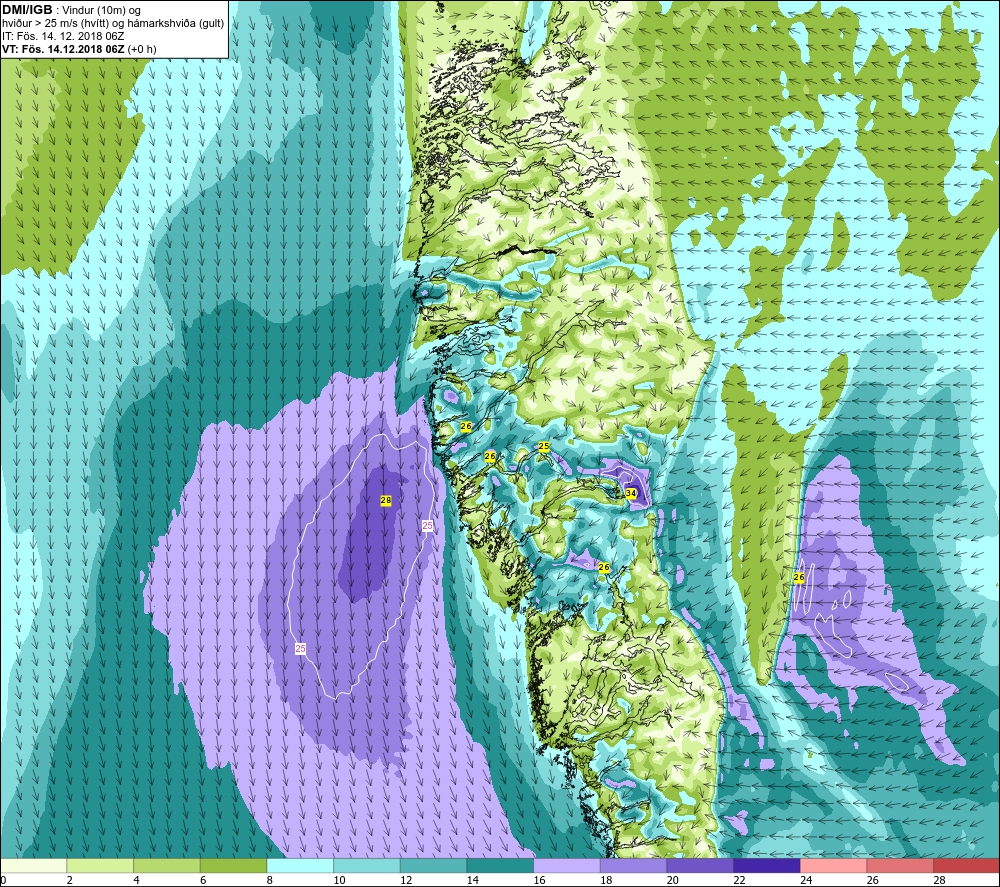Pick the 8–10 m/s light cyan legend swatch
The image size is (1000, 887).
pyautogui.click(x=300, y=866)
